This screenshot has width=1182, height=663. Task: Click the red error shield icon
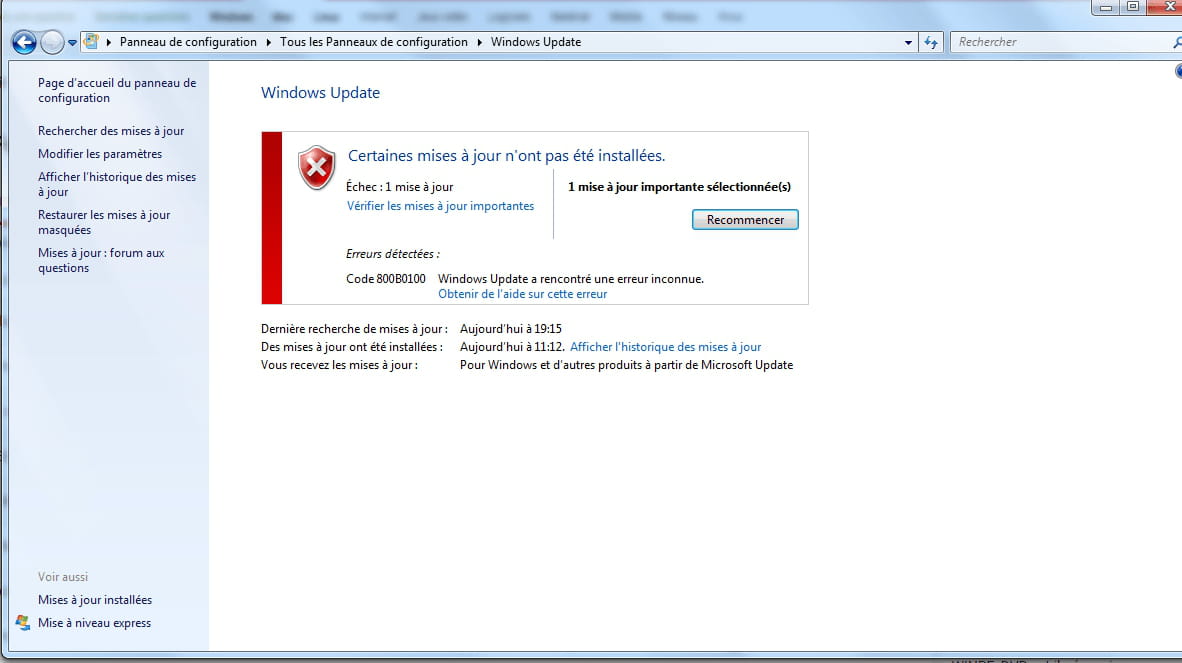pyautogui.click(x=317, y=167)
